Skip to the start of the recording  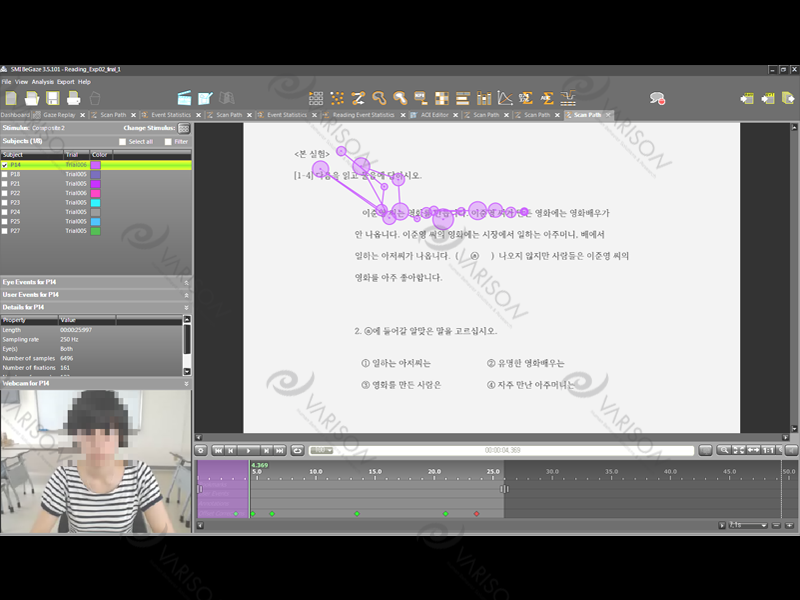coord(218,451)
